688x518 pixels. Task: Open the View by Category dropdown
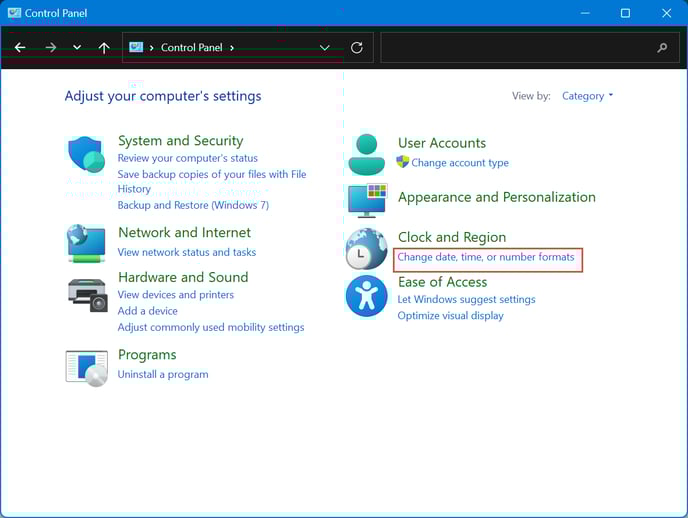(x=587, y=96)
